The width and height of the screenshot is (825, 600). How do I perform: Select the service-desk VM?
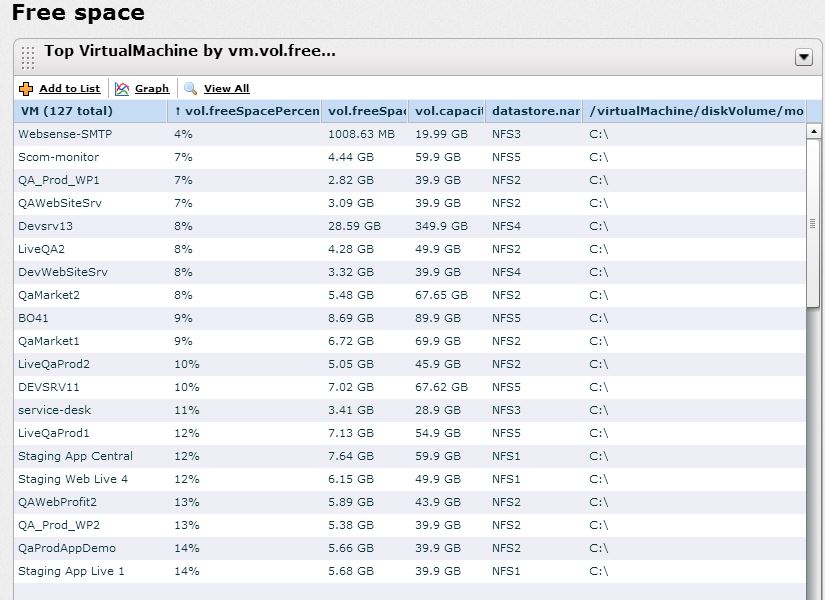click(54, 410)
